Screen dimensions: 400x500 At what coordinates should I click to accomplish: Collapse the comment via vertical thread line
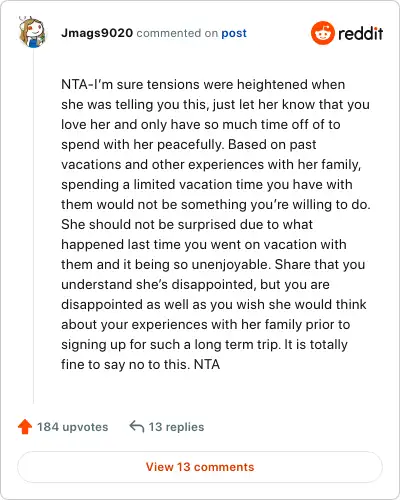pyautogui.click(x=33, y=227)
